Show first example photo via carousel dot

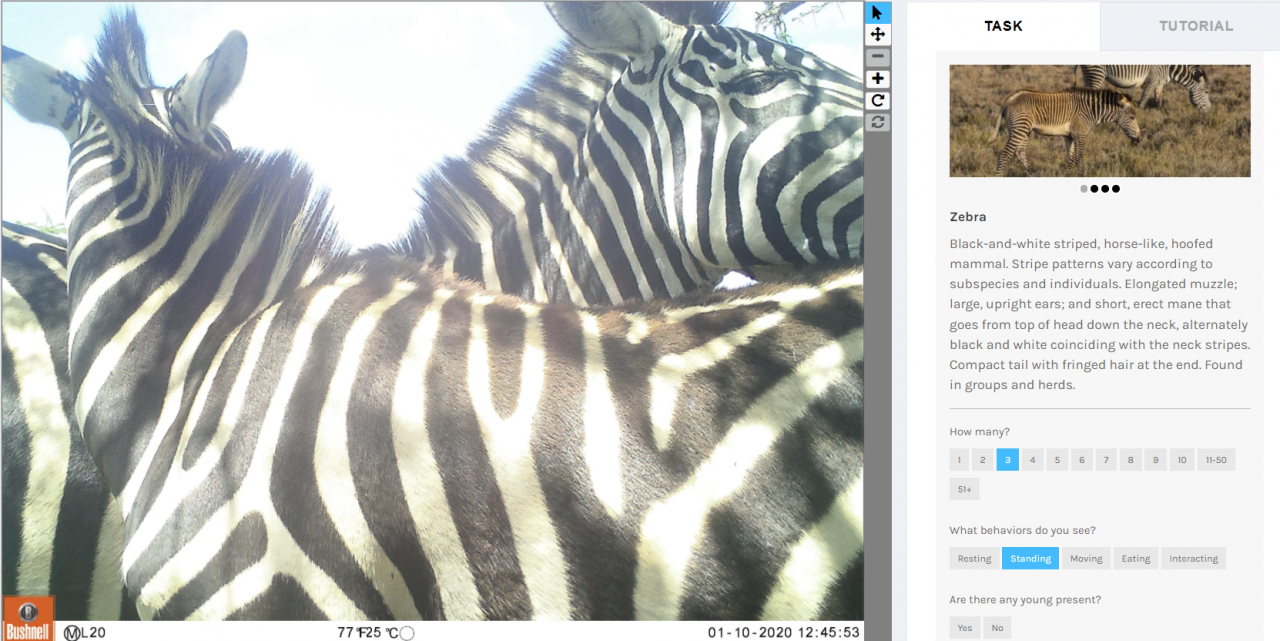pos(1084,188)
